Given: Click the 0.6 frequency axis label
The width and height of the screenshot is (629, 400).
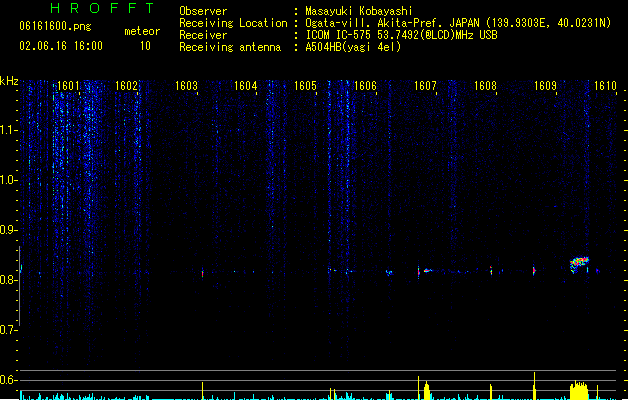Looking at the screenshot, I should (x=8, y=380).
